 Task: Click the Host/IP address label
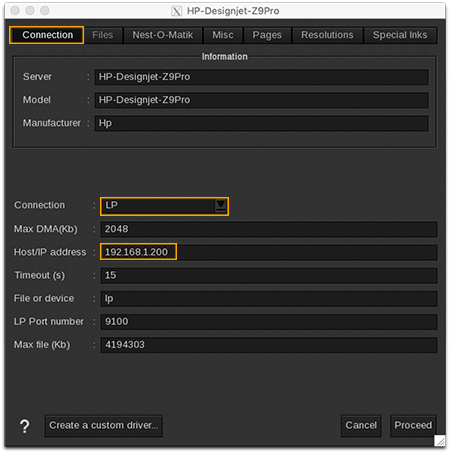[x=50, y=252]
